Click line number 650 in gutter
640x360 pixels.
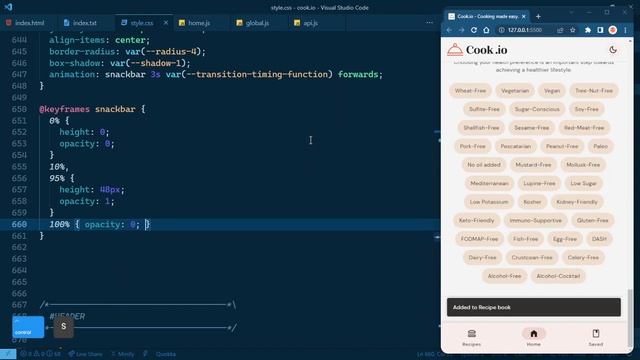[x=19, y=109]
